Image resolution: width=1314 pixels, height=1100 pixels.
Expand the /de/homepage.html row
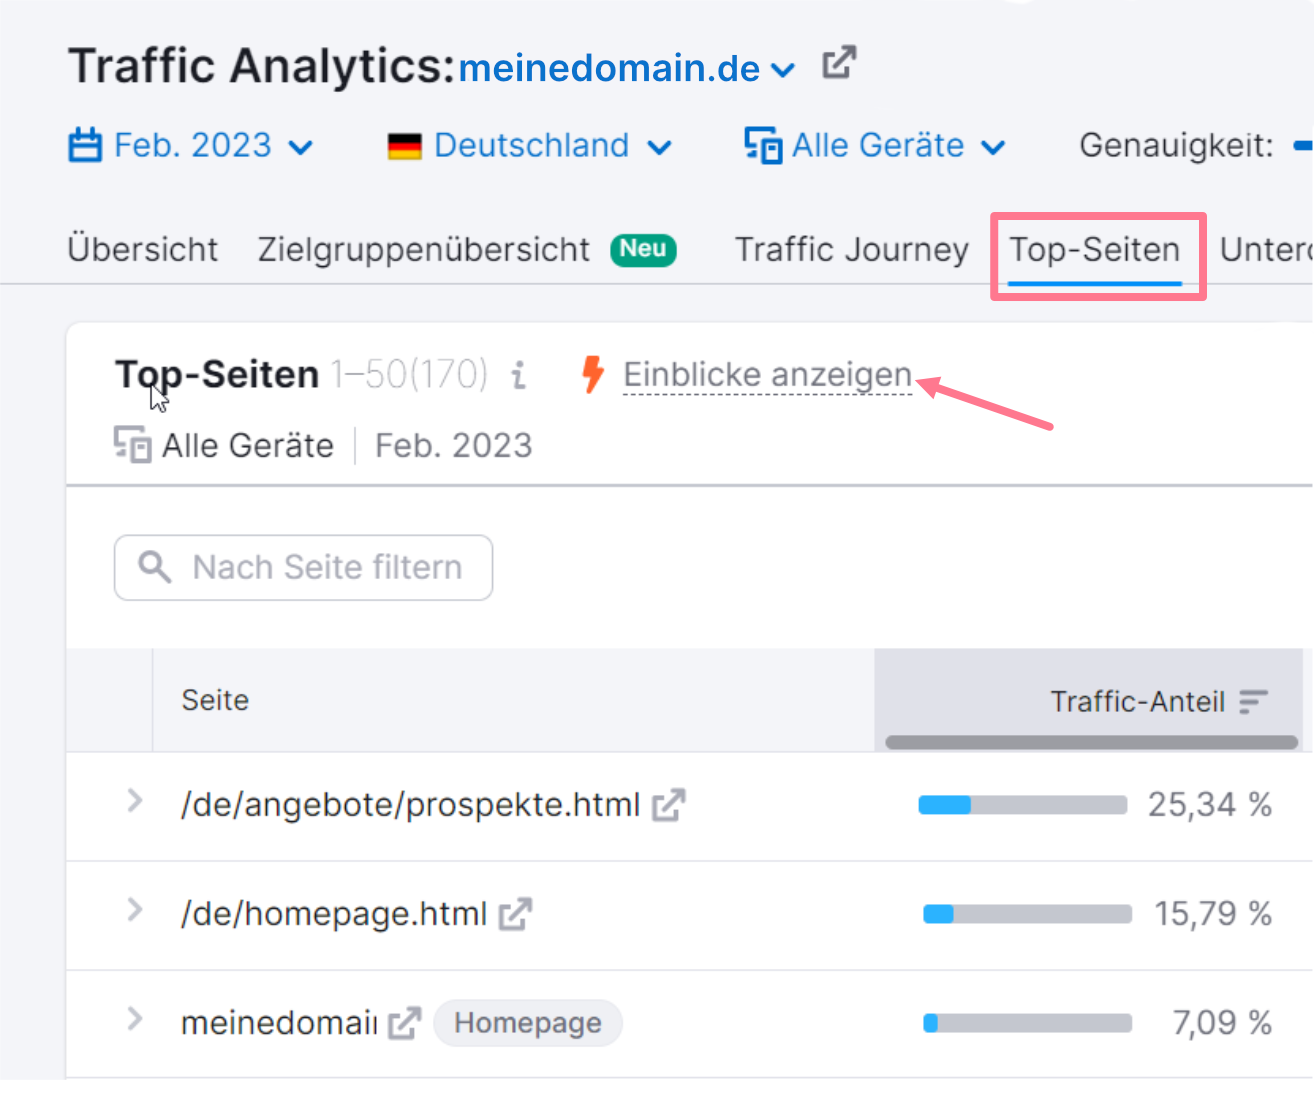(135, 910)
